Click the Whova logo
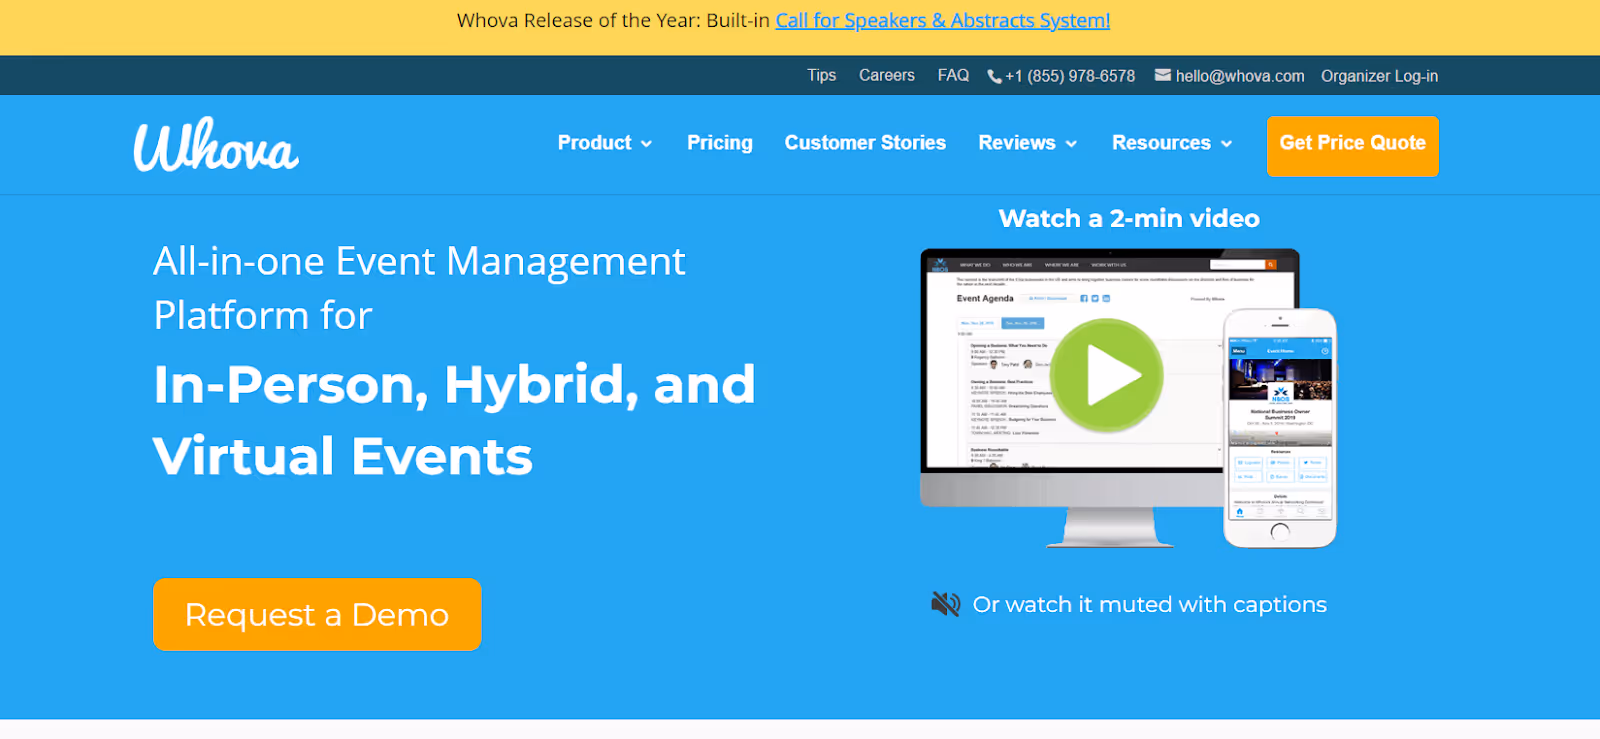This screenshot has height=739, width=1600. [216, 145]
